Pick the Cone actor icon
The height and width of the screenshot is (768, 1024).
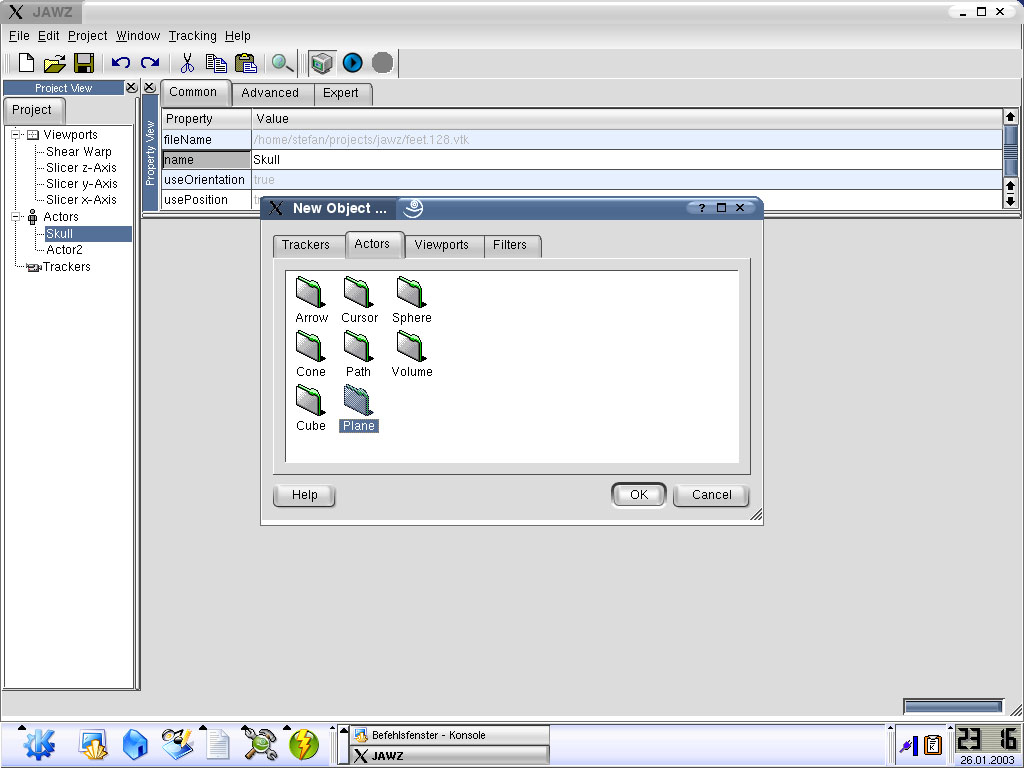[x=311, y=347]
